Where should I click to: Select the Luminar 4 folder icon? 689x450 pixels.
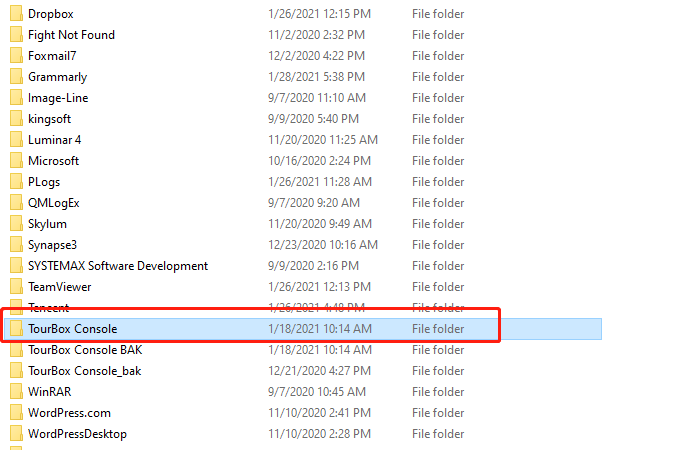tap(16, 140)
